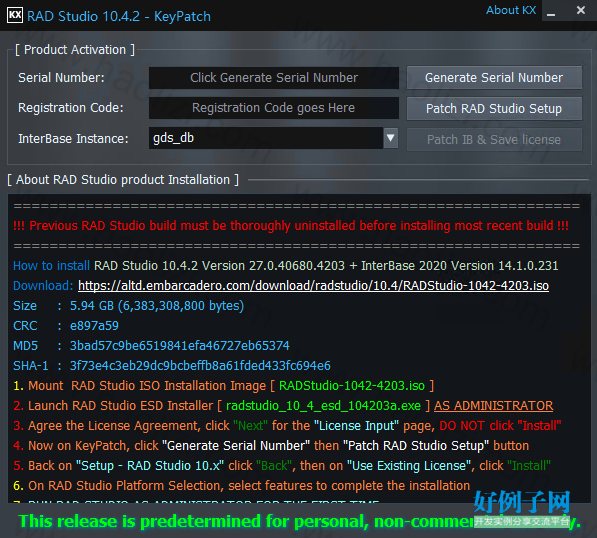Click the CRC value e897a59
597x538 pixels.
(94, 326)
